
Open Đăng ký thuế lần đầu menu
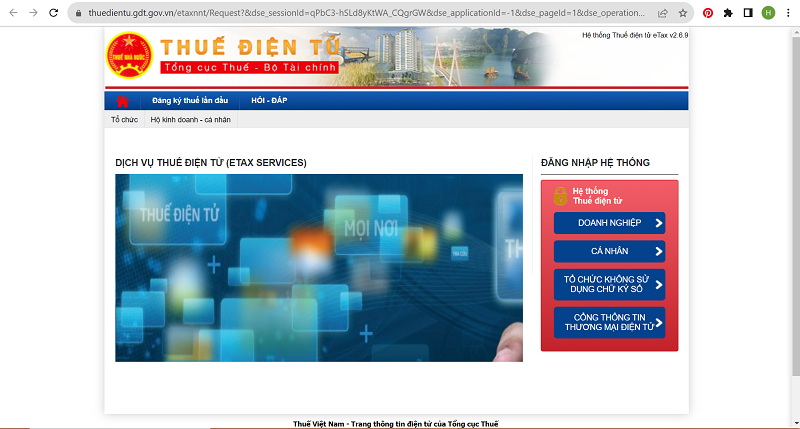coord(190,100)
